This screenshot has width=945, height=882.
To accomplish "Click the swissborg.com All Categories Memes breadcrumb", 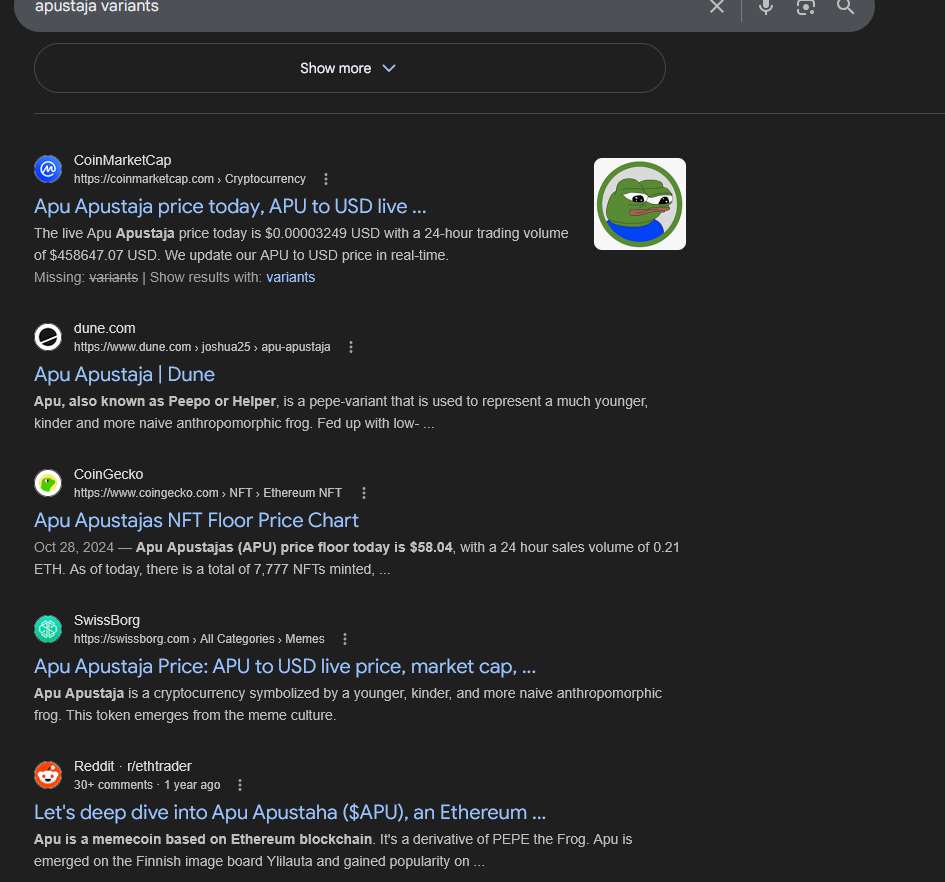I will pos(199,639).
